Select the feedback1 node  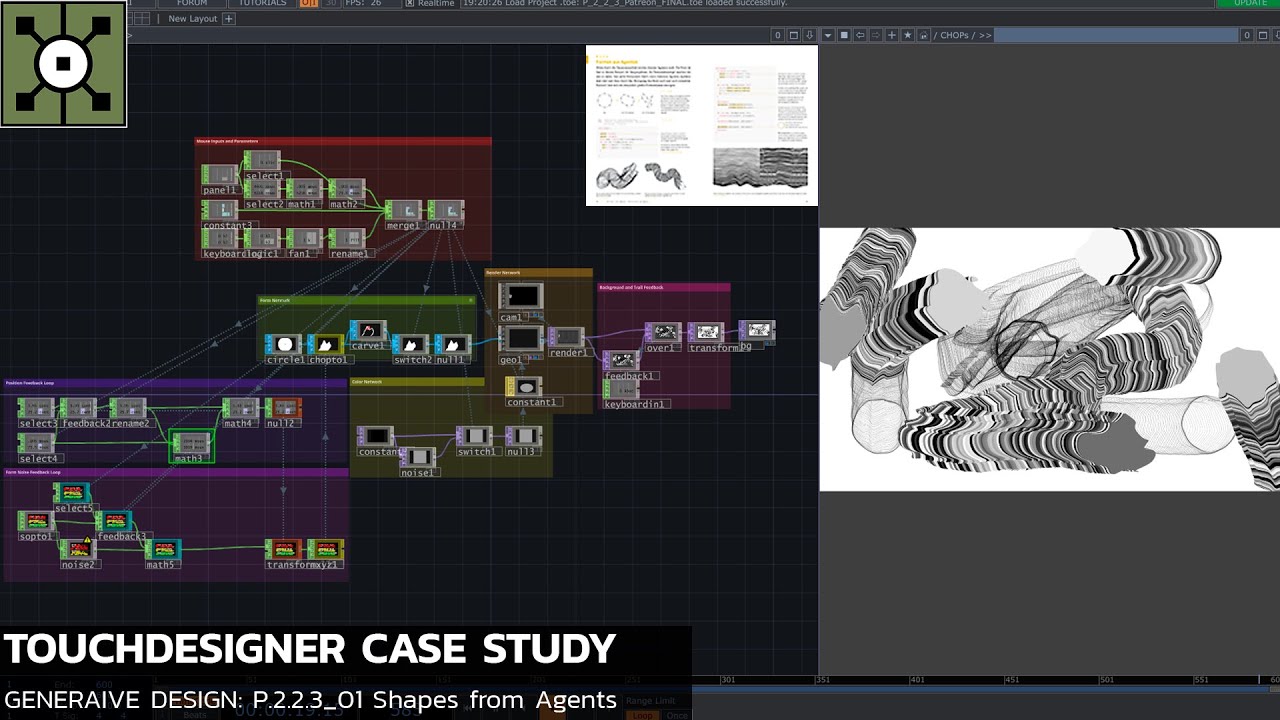(622, 361)
